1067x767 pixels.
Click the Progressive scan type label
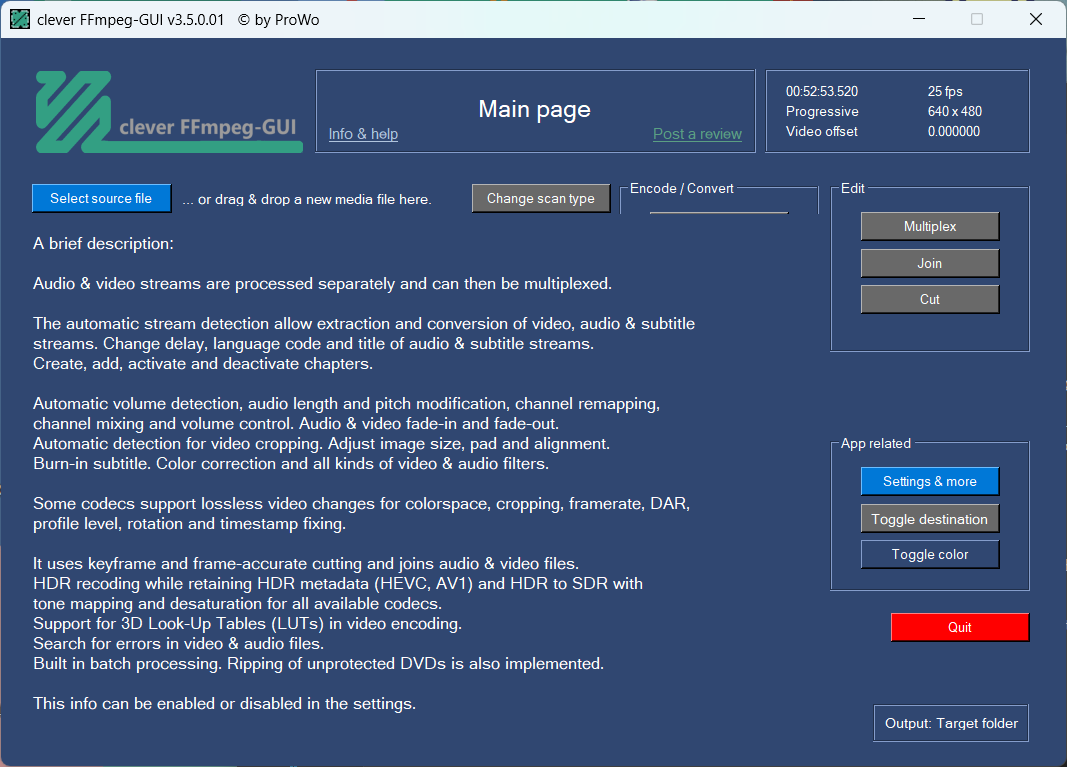point(821,111)
